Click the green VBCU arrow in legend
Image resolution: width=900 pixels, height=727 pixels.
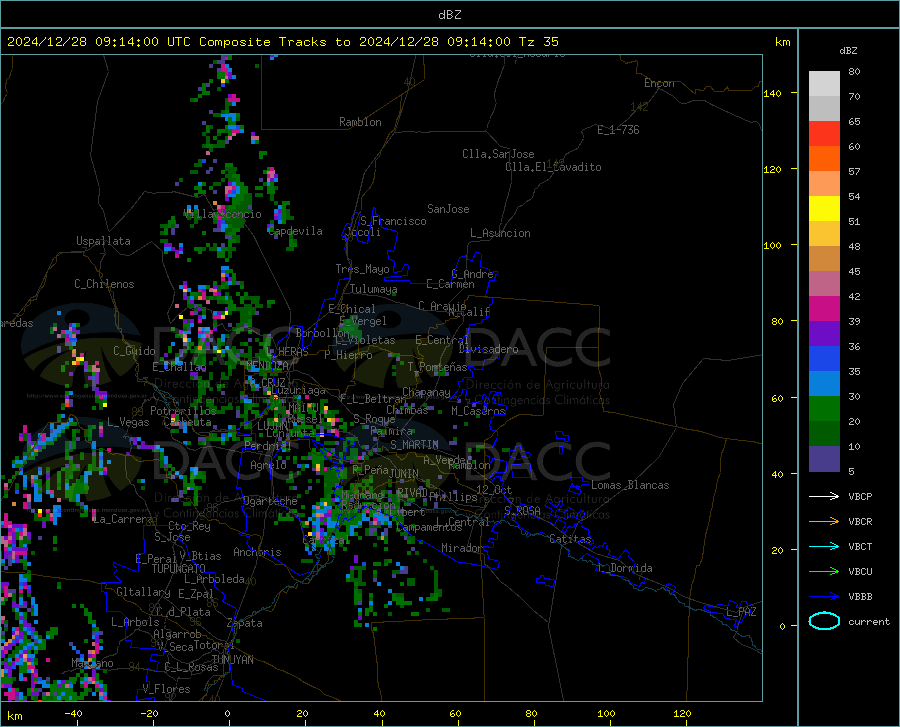(x=824, y=571)
